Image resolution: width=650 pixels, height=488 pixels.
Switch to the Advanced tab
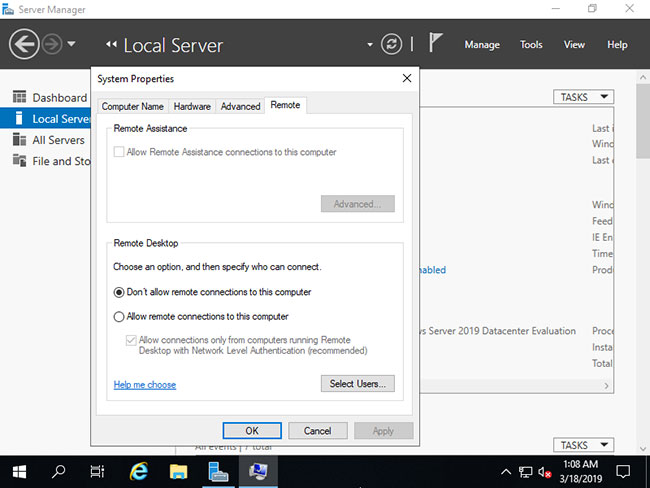tap(240, 107)
